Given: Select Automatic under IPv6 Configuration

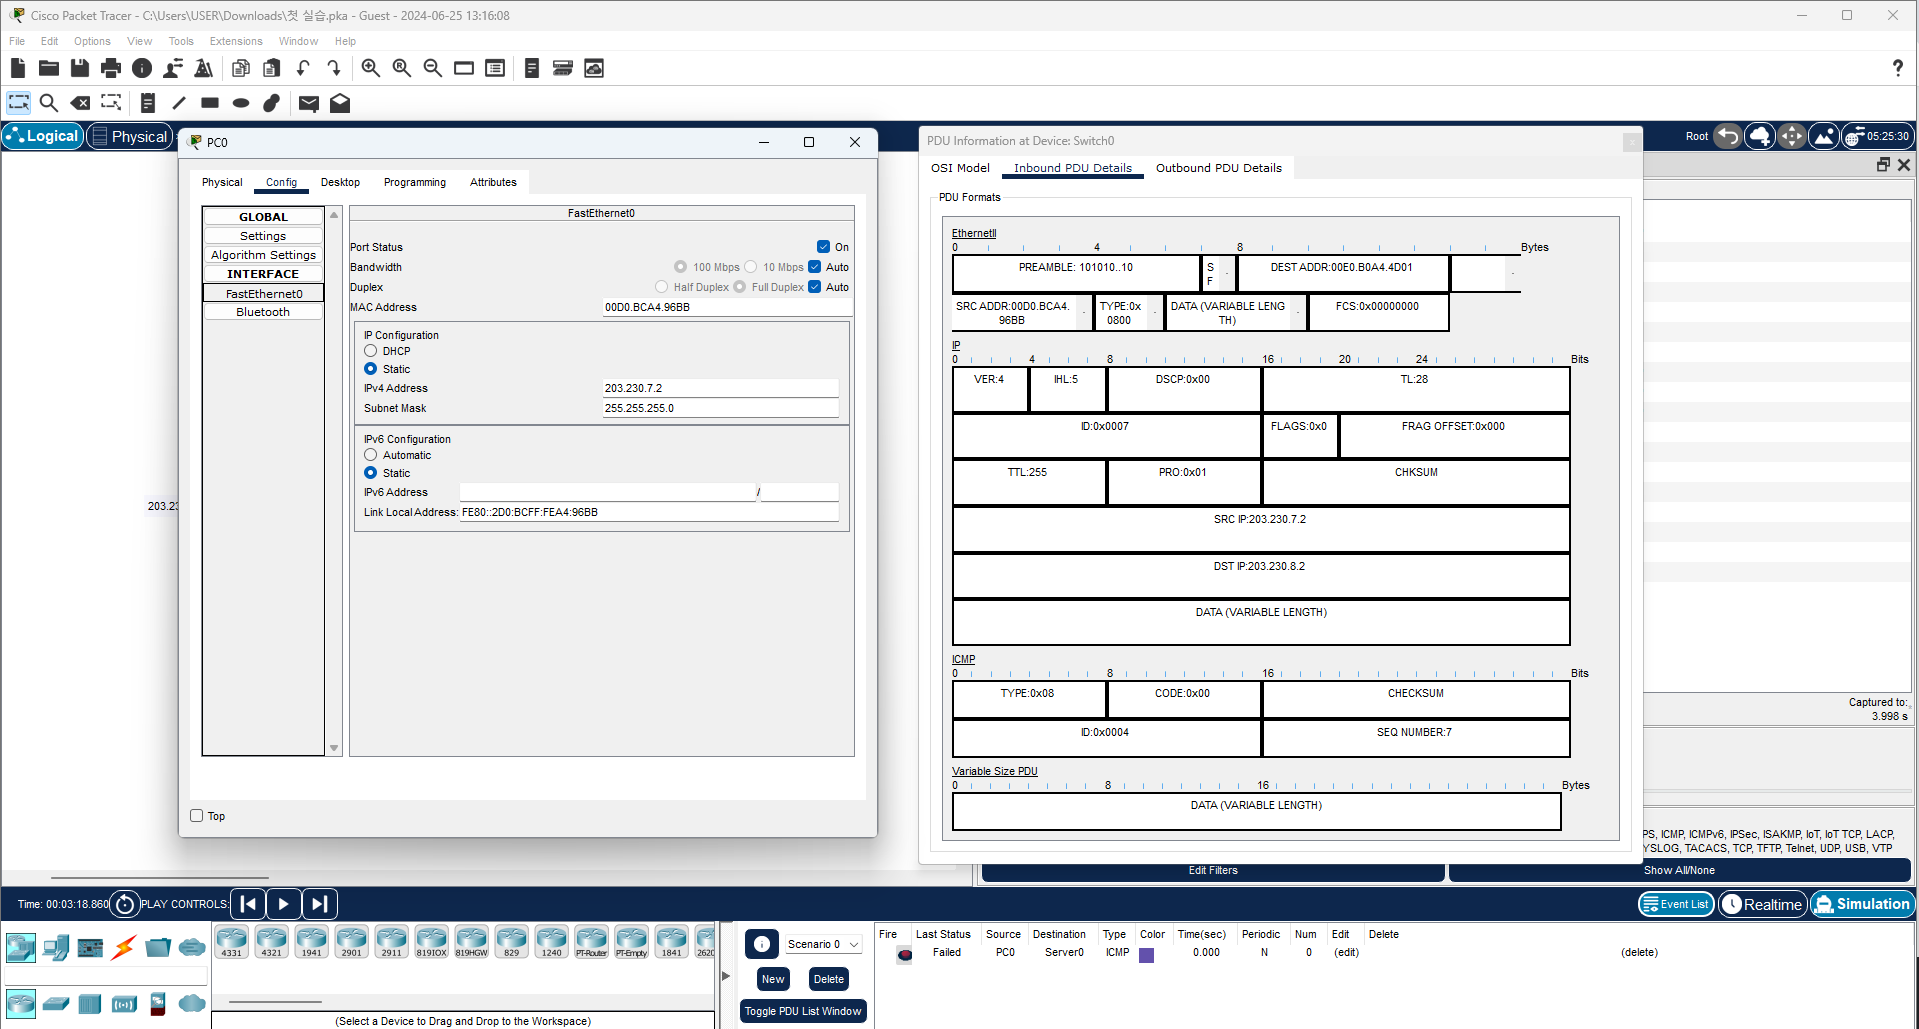Looking at the screenshot, I should [371, 455].
